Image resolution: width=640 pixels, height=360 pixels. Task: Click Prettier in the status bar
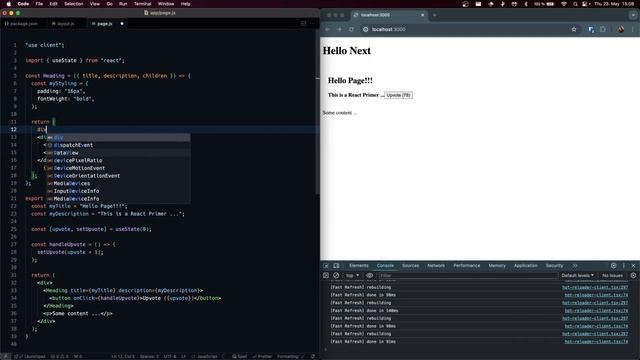coord(262,356)
